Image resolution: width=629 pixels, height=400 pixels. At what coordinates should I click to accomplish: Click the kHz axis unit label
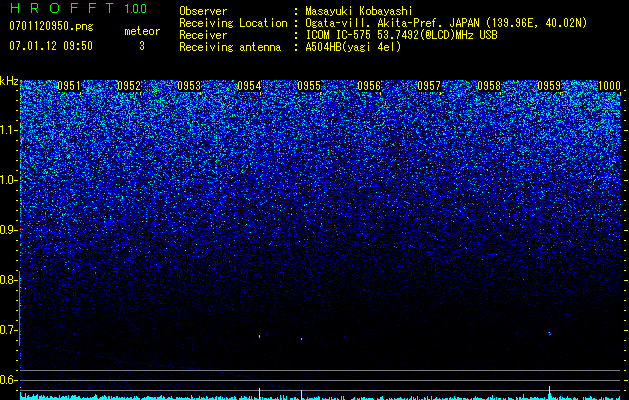click(9, 81)
